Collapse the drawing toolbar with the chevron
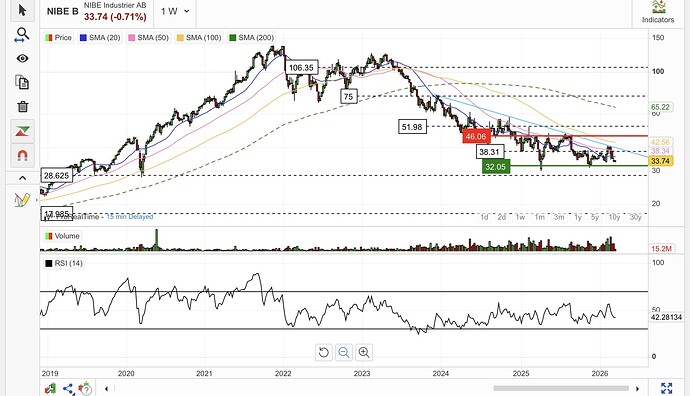This screenshot has width=690, height=396. [x=22, y=178]
